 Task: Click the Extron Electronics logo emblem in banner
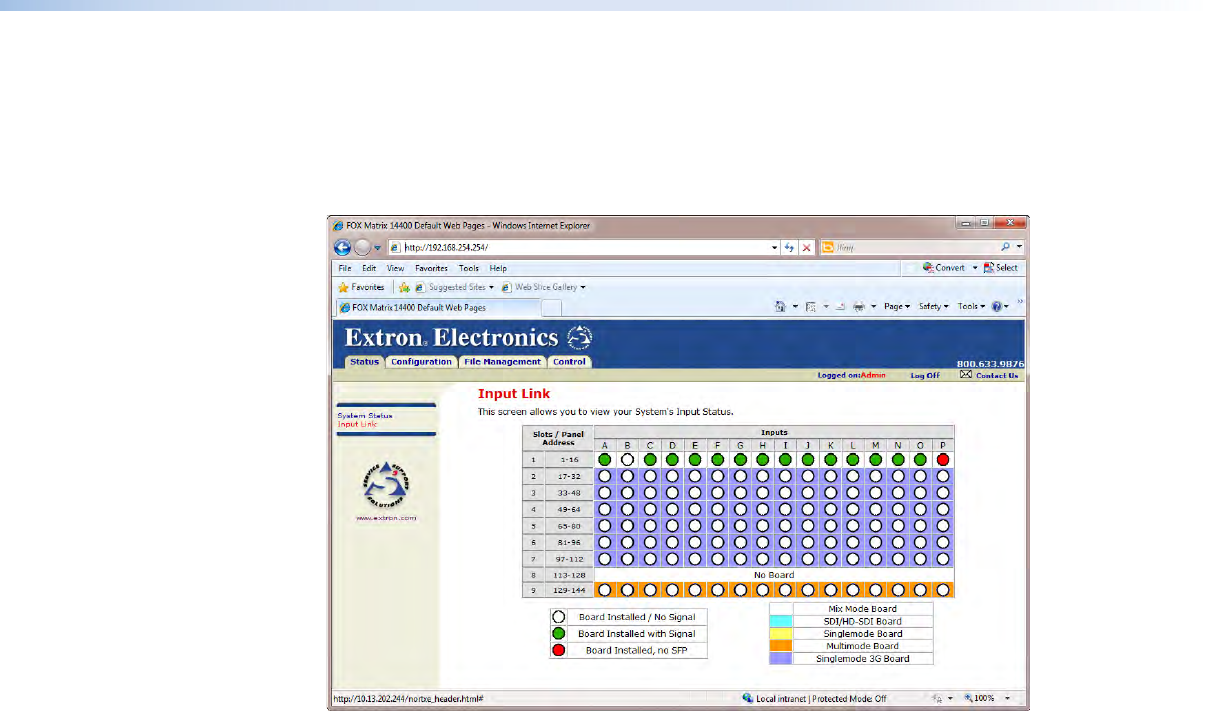click(x=580, y=337)
